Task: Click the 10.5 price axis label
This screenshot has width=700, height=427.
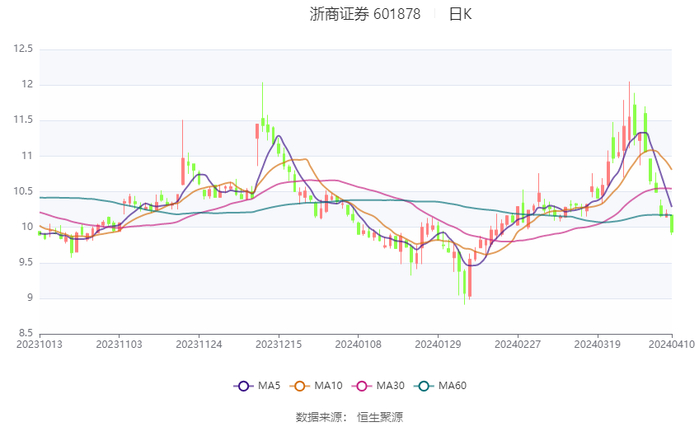Action: tap(22, 191)
